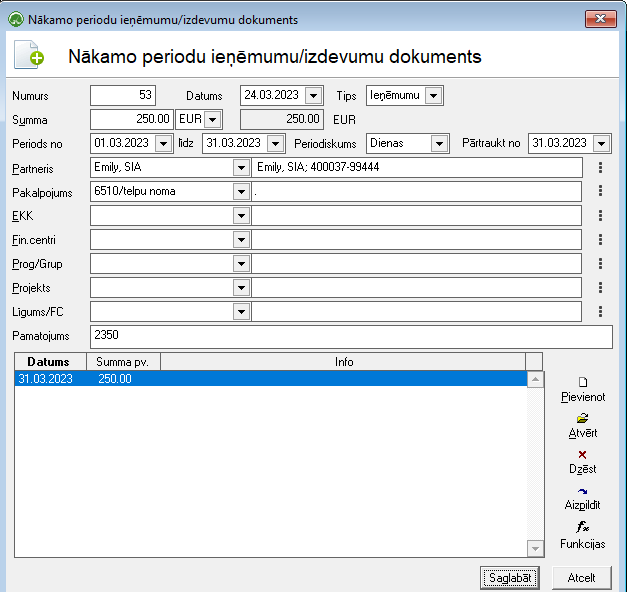636x592 pixels.
Task: Click the Pamatojums field with 2350
Action: pyautogui.click(x=351, y=337)
